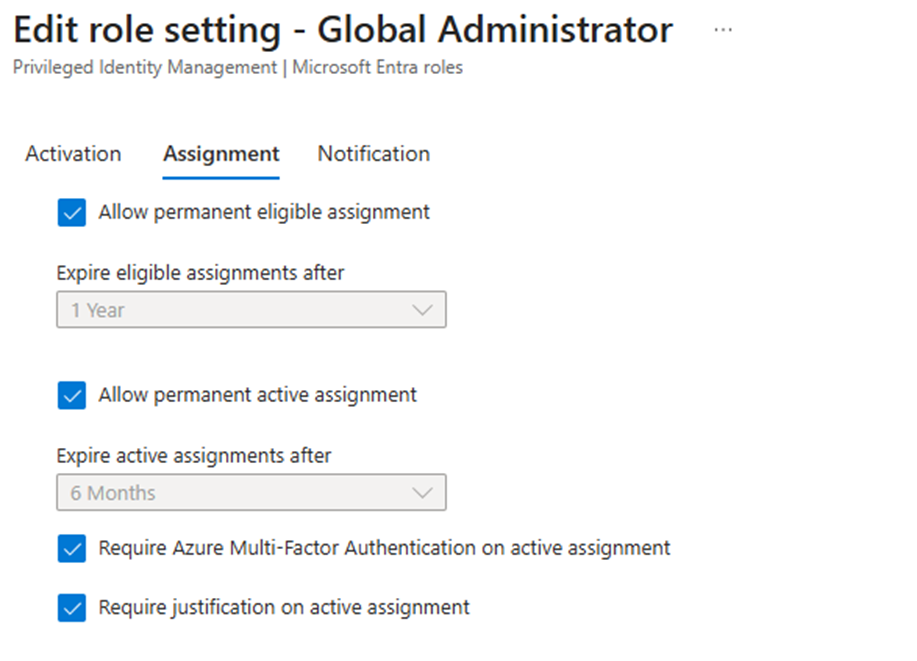Open the '1 Year' eligible expiry dropdown
This screenshot has width=917, height=661.
(x=250, y=310)
